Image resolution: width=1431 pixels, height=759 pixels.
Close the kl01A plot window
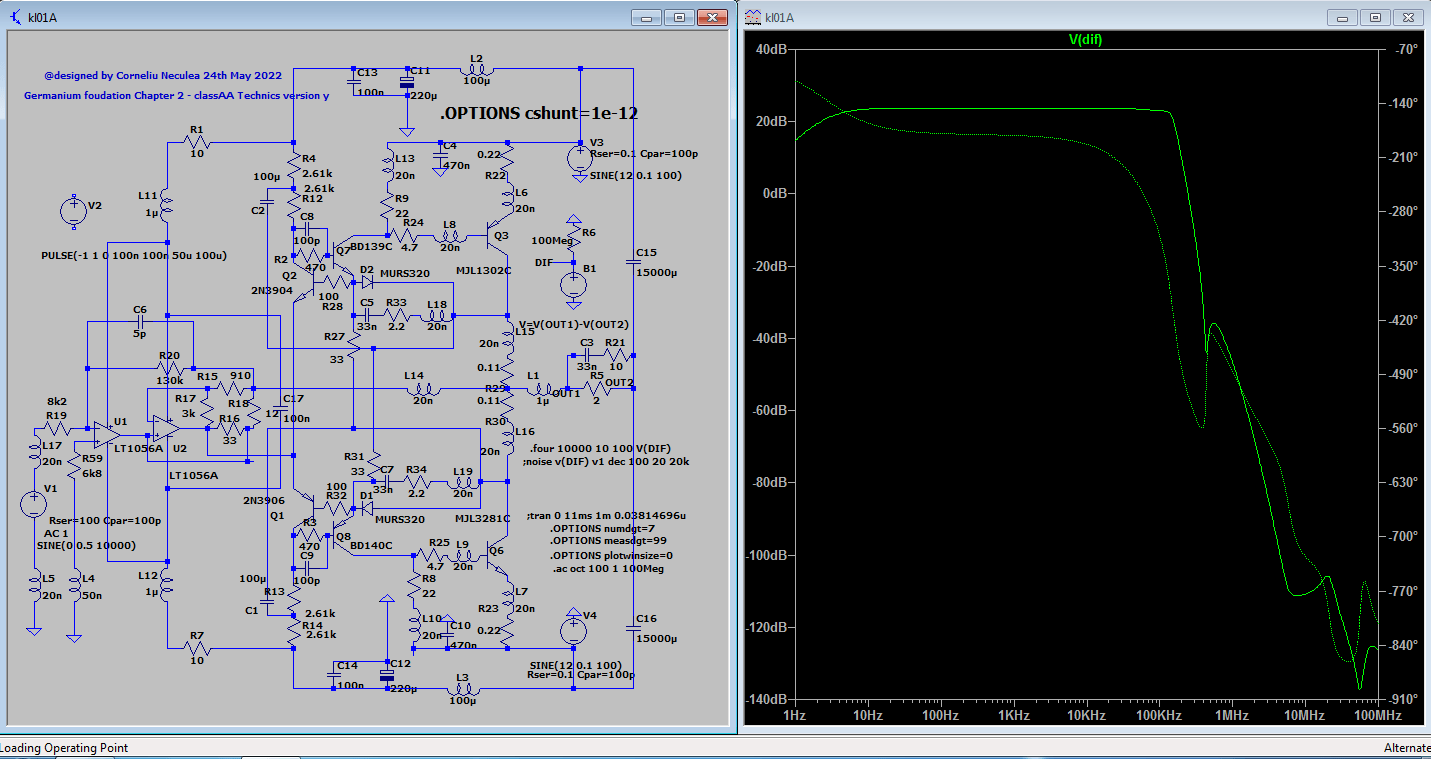(x=1407, y=17)
